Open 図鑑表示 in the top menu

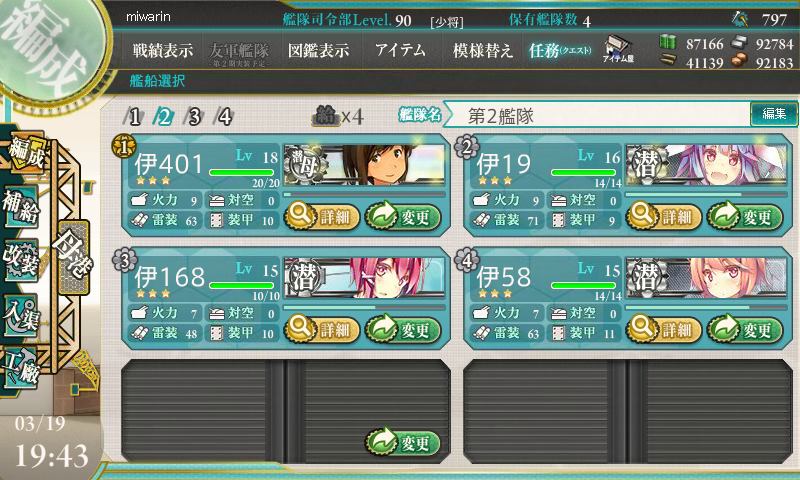(x=318, y=50)
